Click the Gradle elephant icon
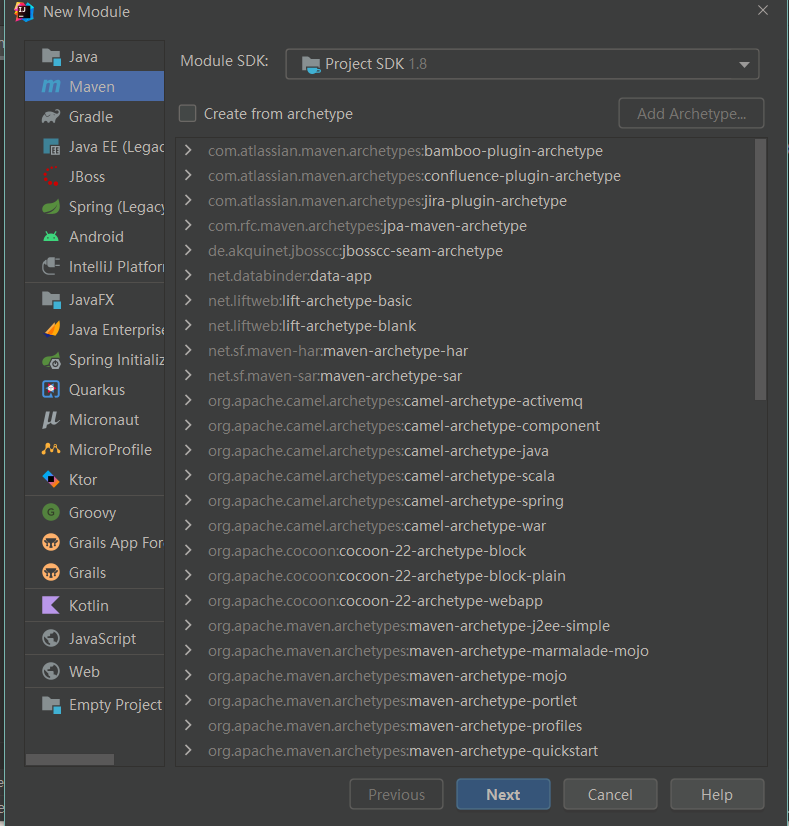789x826 pixels. click(51, 116)
